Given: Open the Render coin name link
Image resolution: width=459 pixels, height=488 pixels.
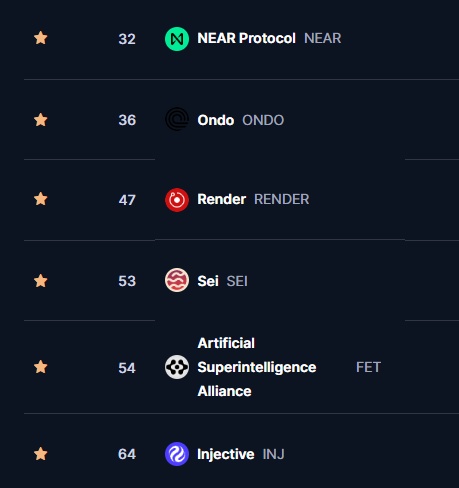Looking at the screenshot, I should click(221, 199).
